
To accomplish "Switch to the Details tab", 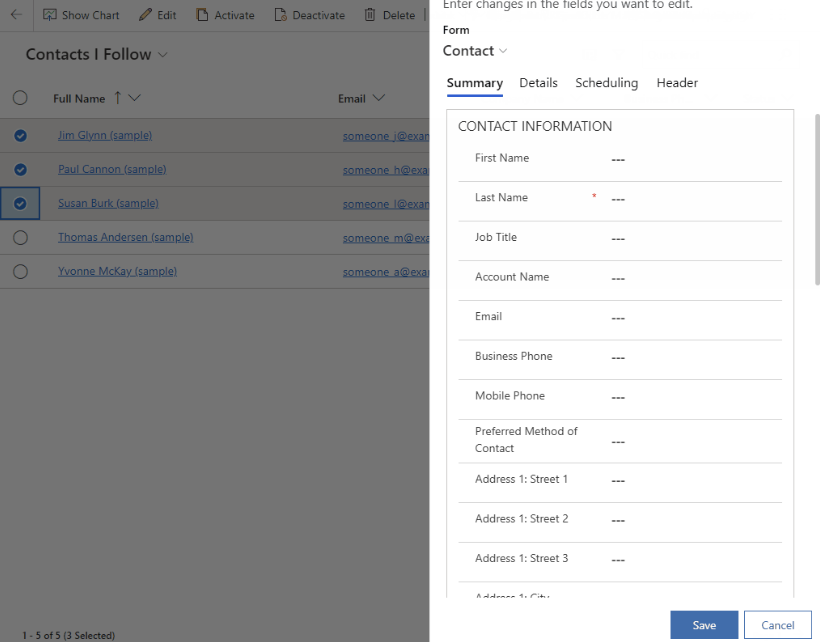I will click(x=538, y=83).
